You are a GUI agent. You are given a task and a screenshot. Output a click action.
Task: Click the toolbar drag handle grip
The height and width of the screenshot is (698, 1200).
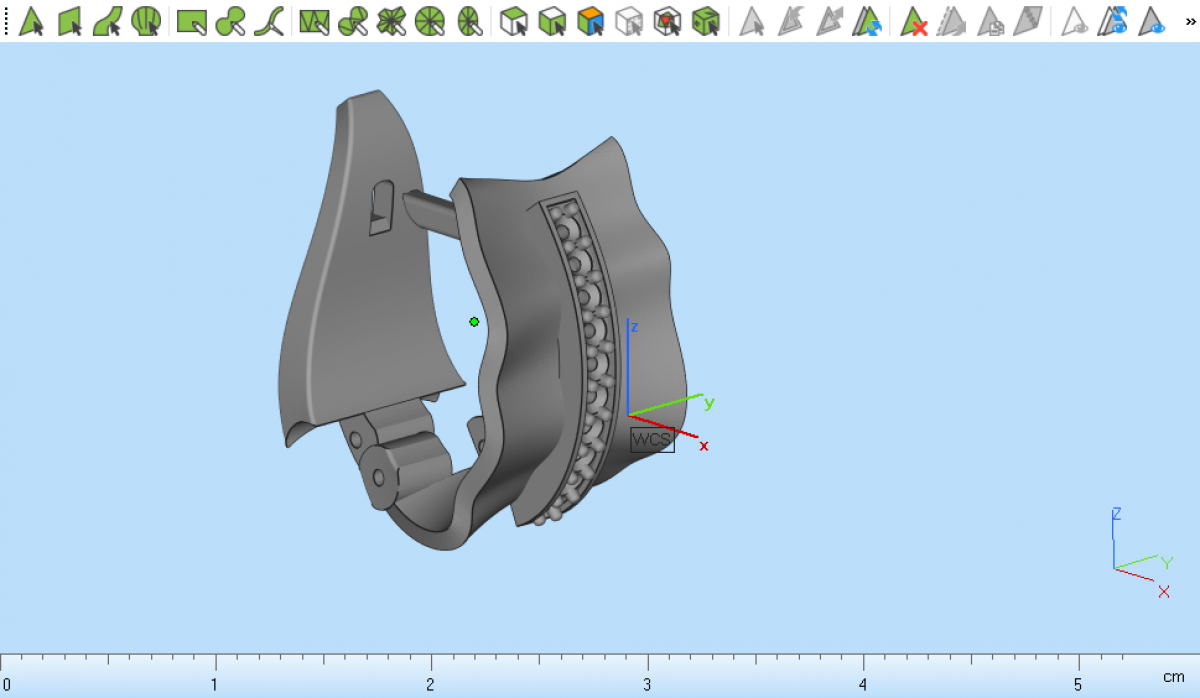click(x=6, y=21)
